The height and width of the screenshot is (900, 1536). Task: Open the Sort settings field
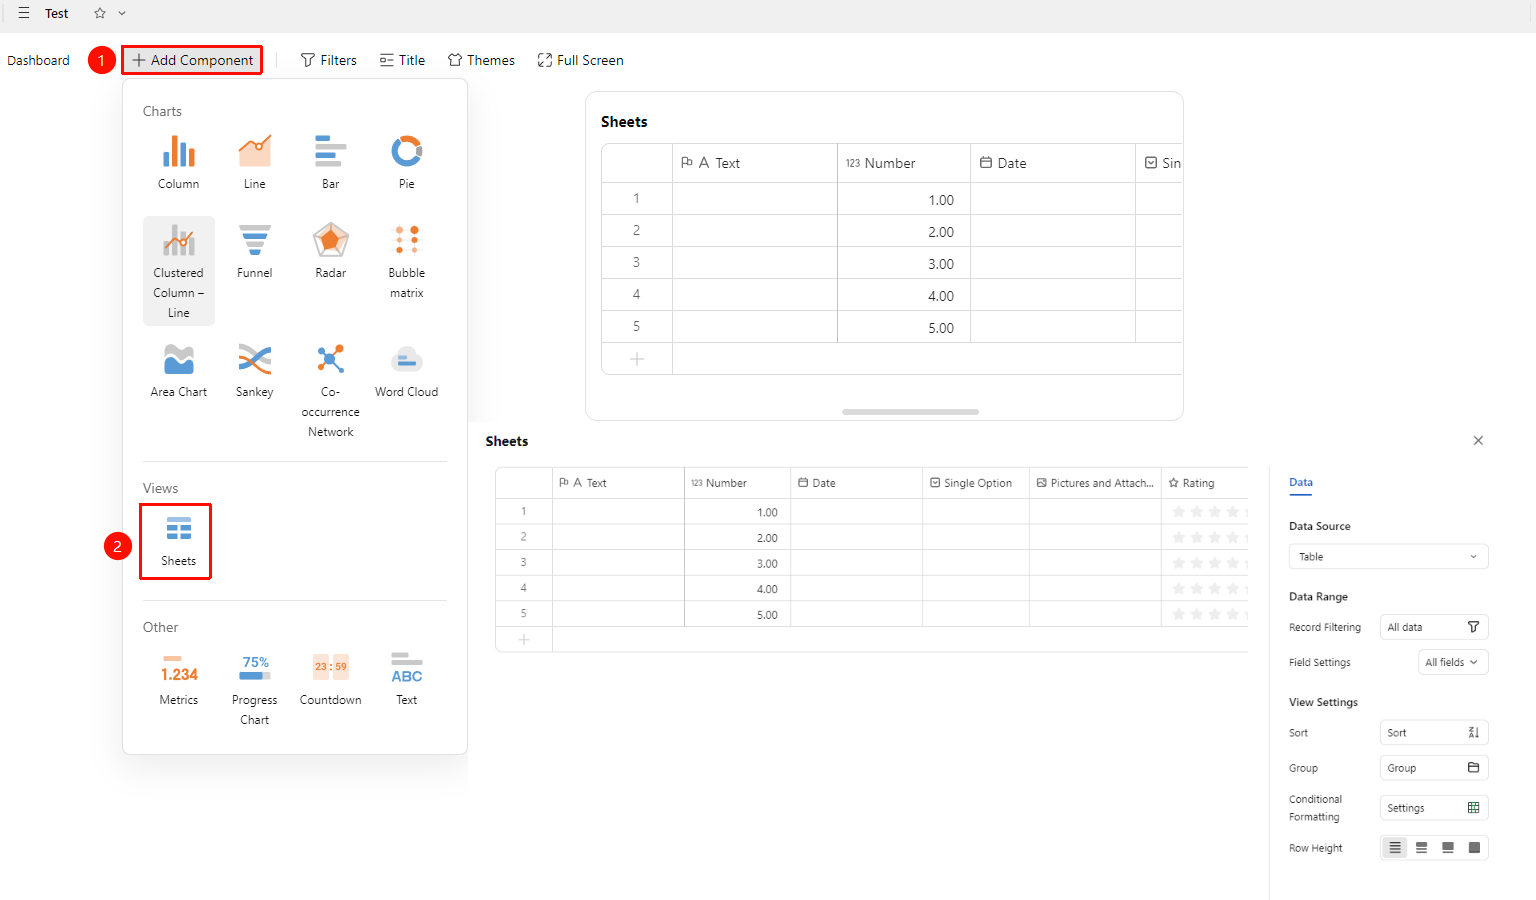point(1434,733)
